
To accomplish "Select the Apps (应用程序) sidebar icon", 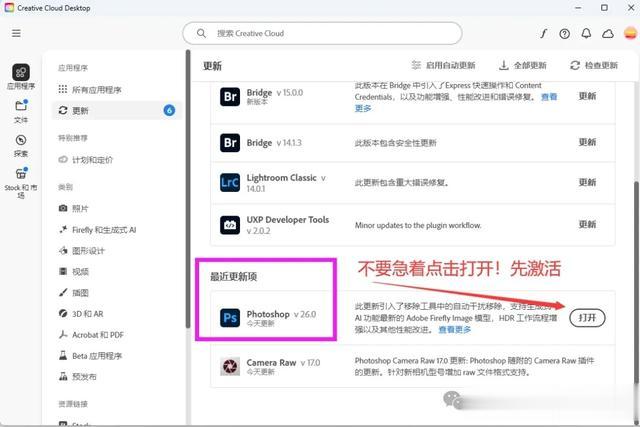I will click(x=21, y=77).
